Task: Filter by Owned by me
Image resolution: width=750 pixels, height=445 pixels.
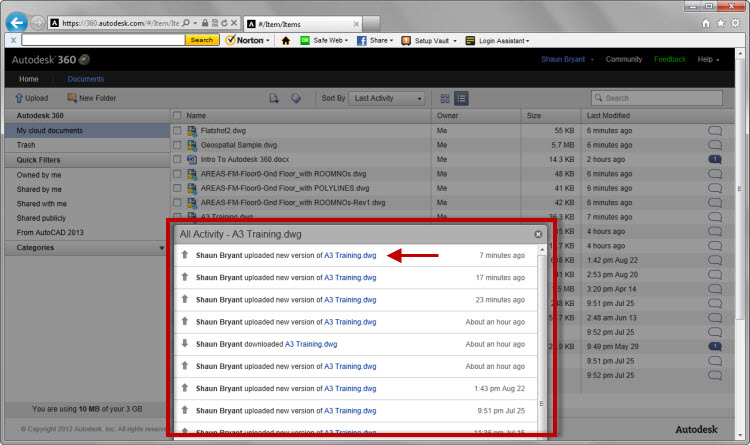Action: (39, 175)
